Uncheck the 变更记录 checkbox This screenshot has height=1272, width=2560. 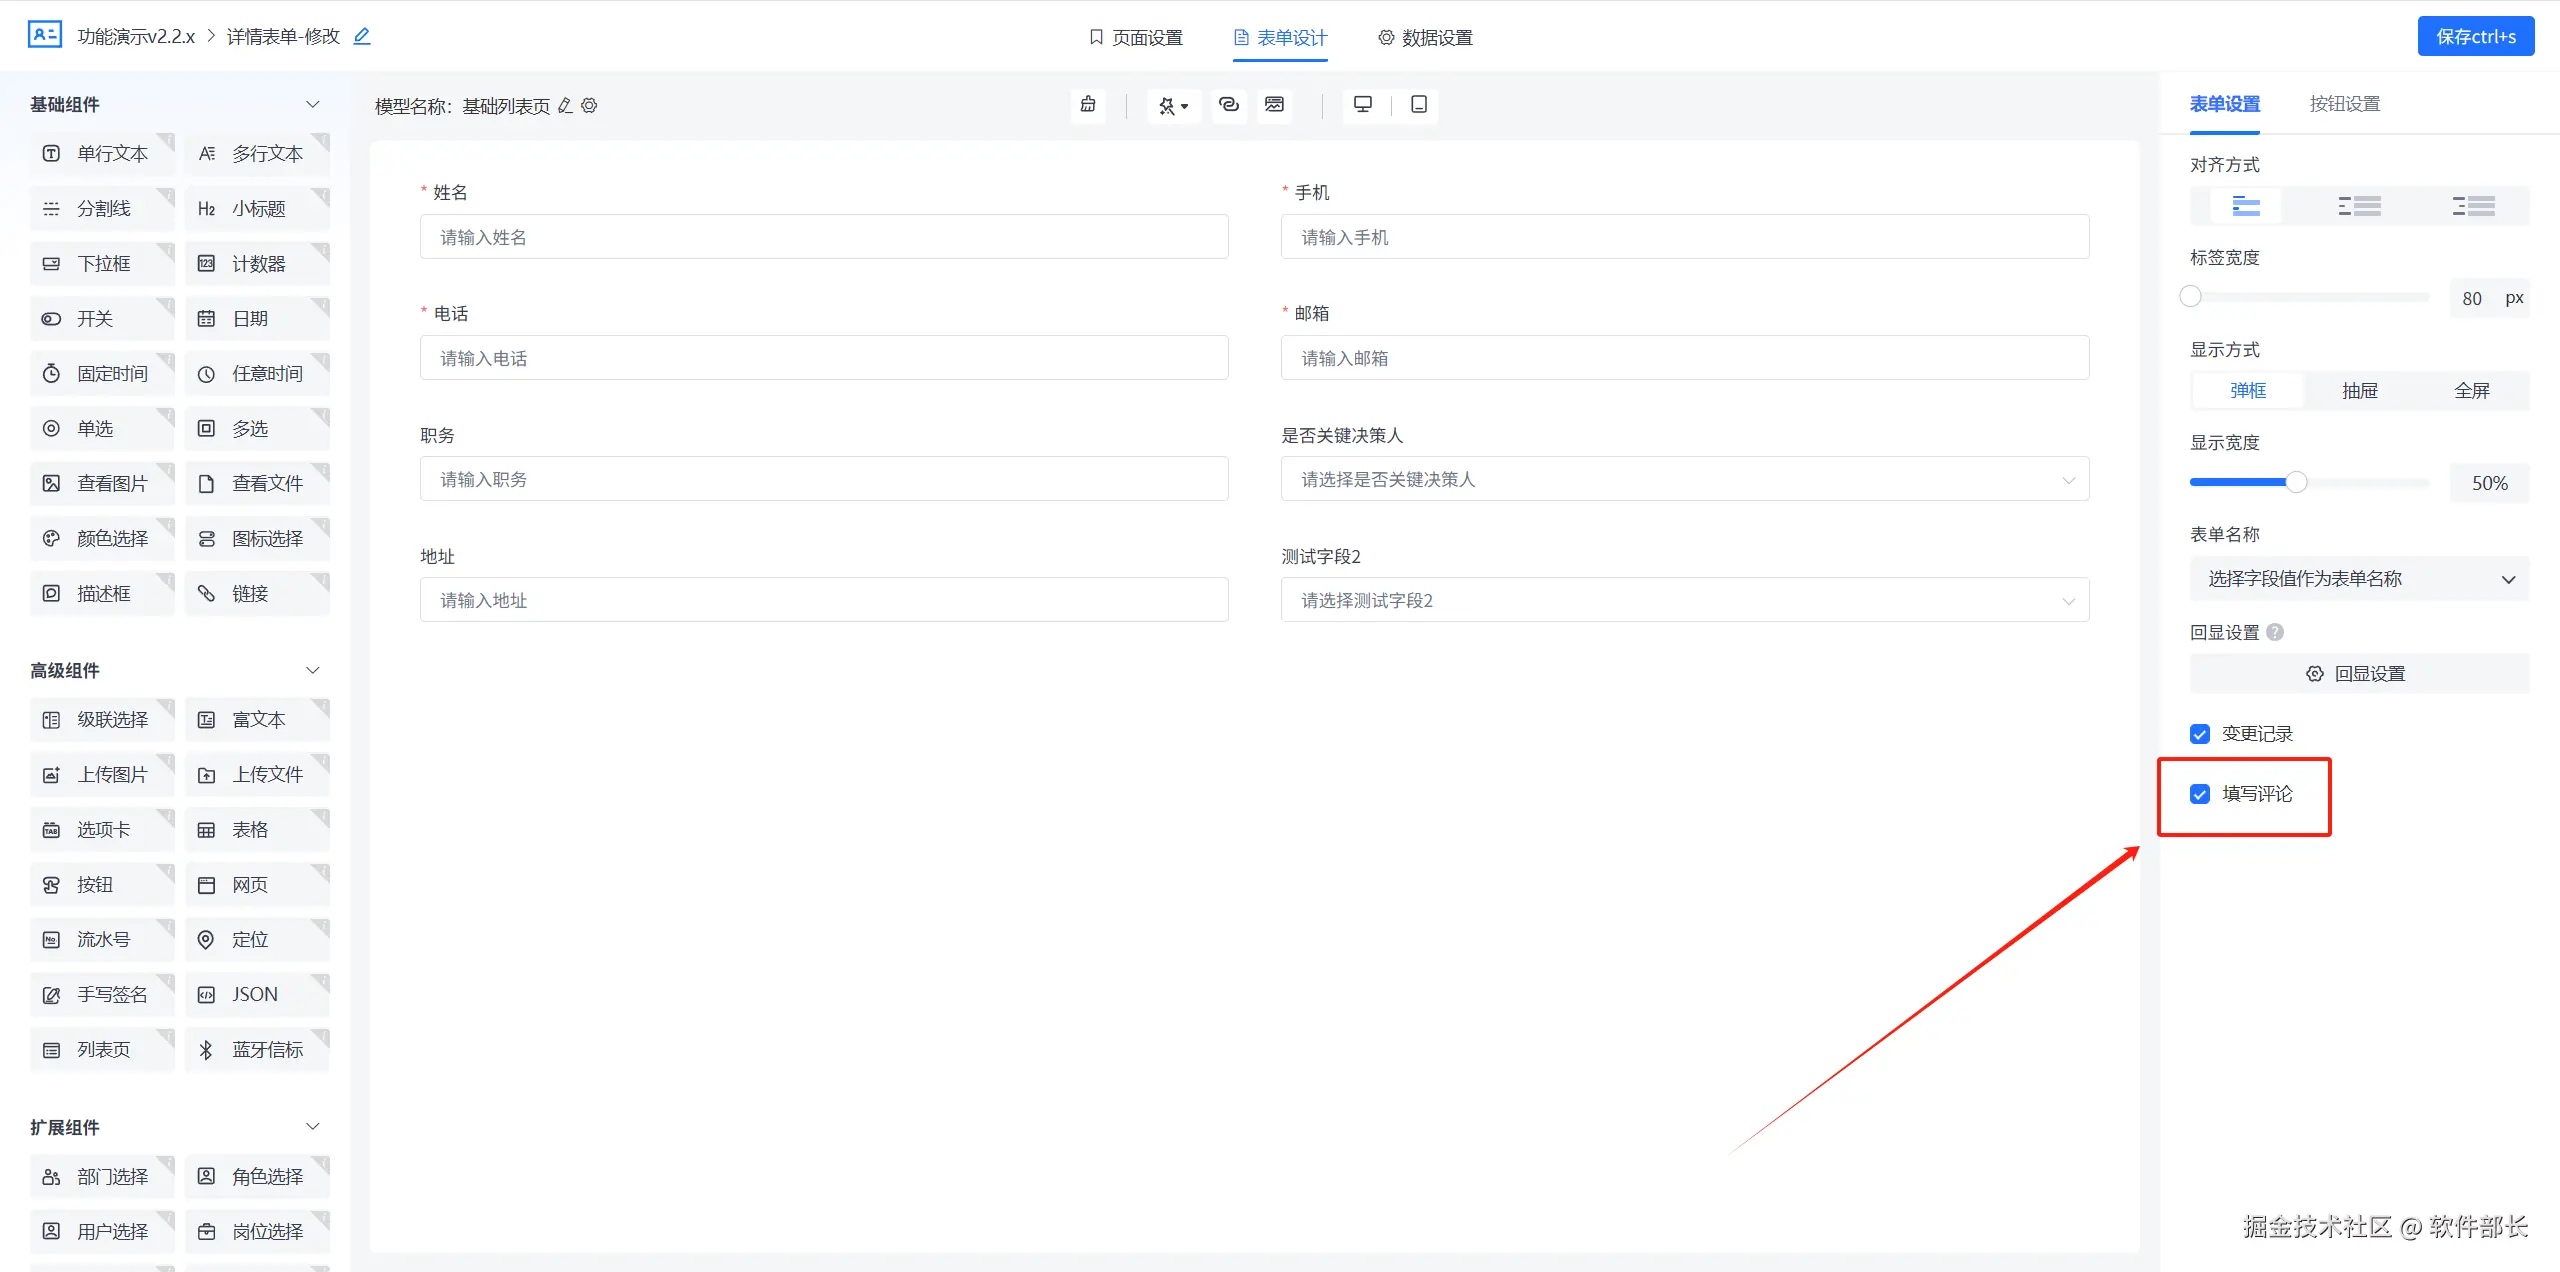(2200, 734)
